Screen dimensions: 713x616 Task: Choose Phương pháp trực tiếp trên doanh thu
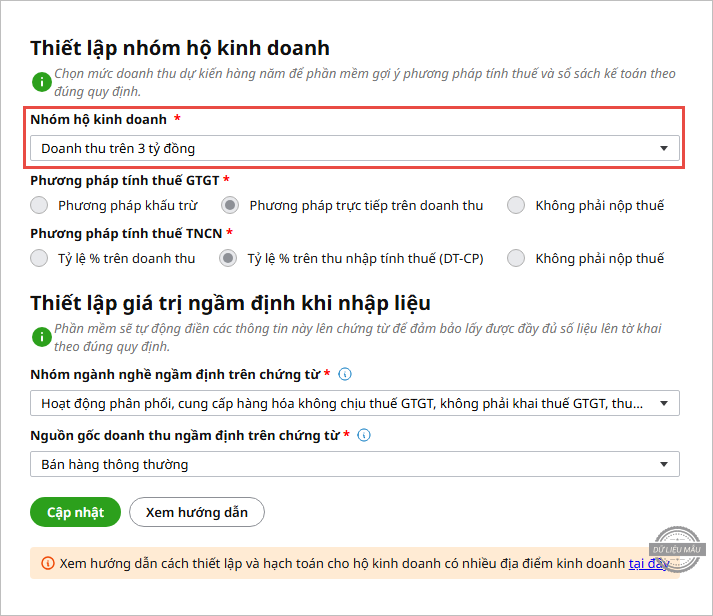[230, 205]
